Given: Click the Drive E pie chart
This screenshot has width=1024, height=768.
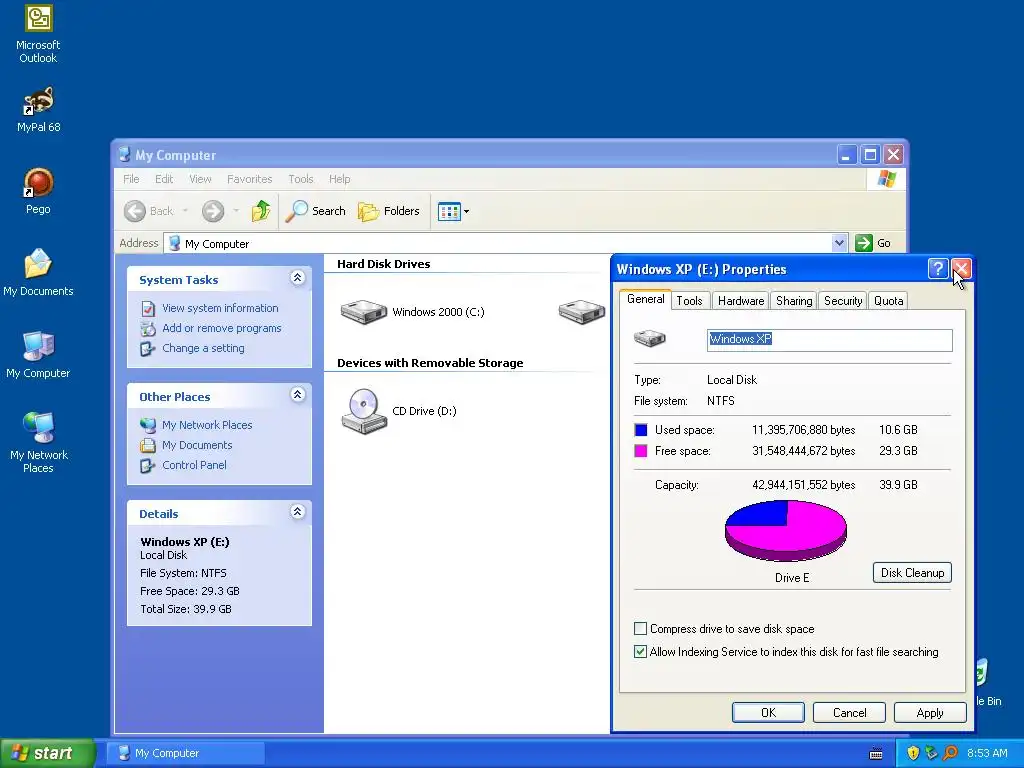Looking at the screenshot, I should click(786, 530).
